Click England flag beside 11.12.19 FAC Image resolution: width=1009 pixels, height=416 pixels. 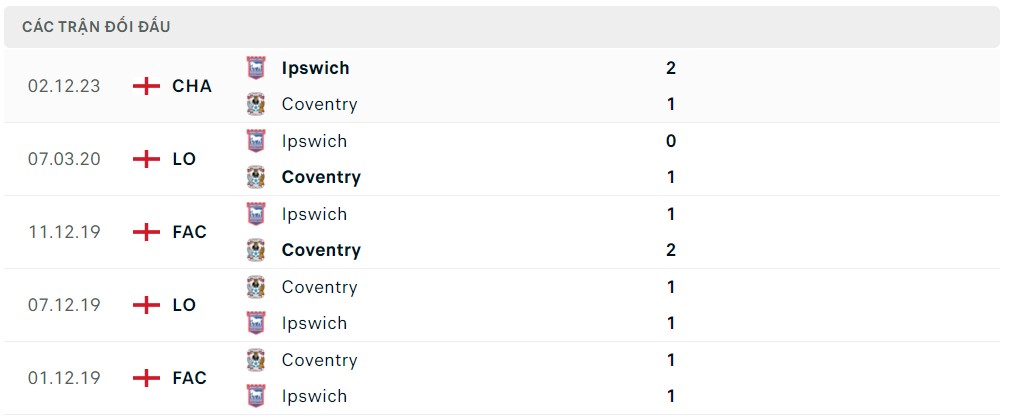146,232
